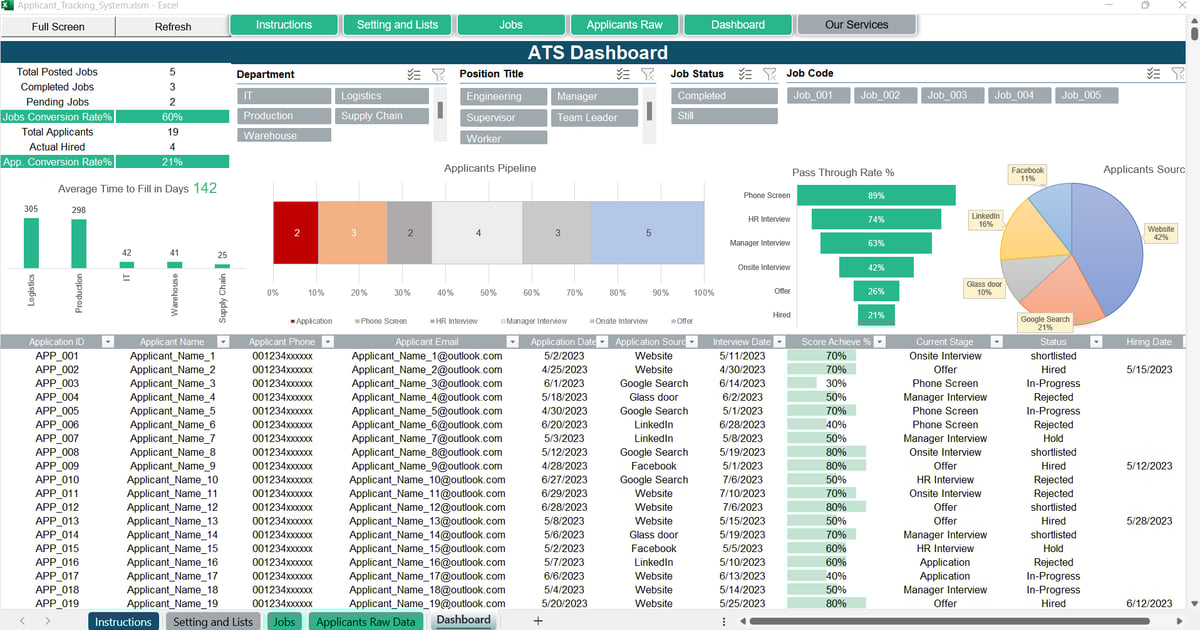Clear filters on the Job Code slicer
The image size is (1200, 630).
(1178, 73)
